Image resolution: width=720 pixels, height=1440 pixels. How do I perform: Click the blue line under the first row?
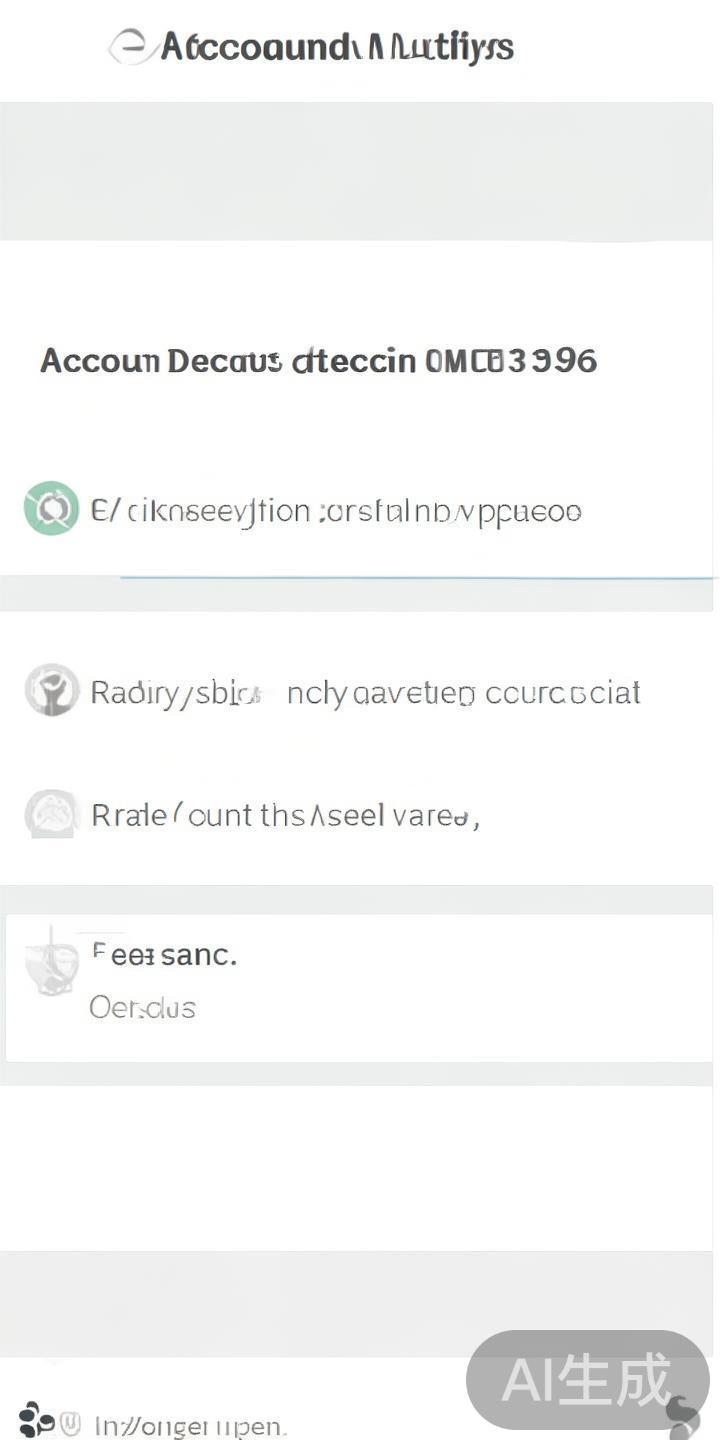pos(416,578)
